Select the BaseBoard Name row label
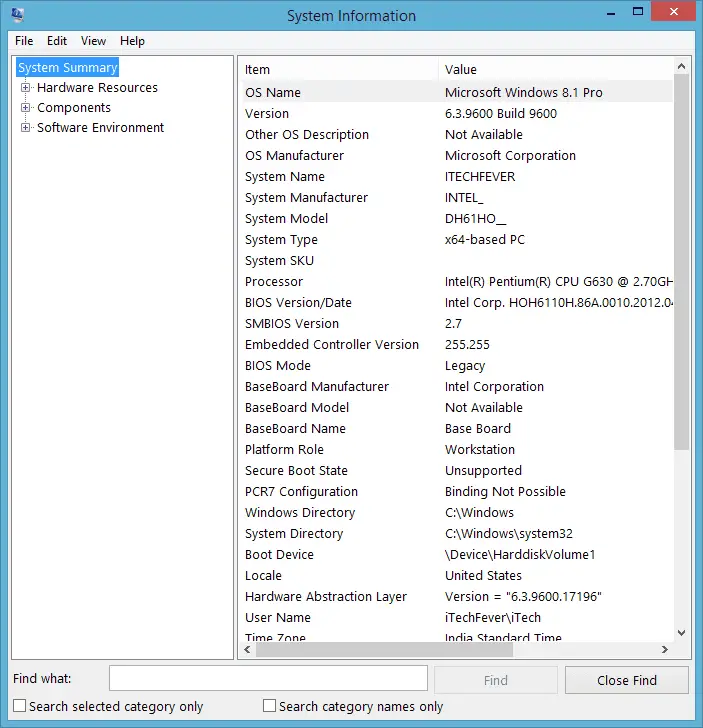The image size is (703, 728). click(x=295, y=428)
